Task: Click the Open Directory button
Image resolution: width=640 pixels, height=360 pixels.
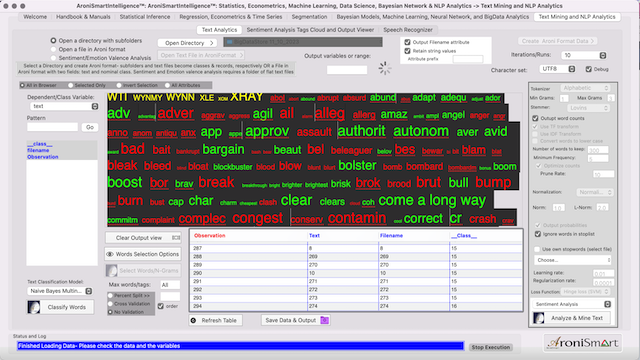Action: pos(187,43)
